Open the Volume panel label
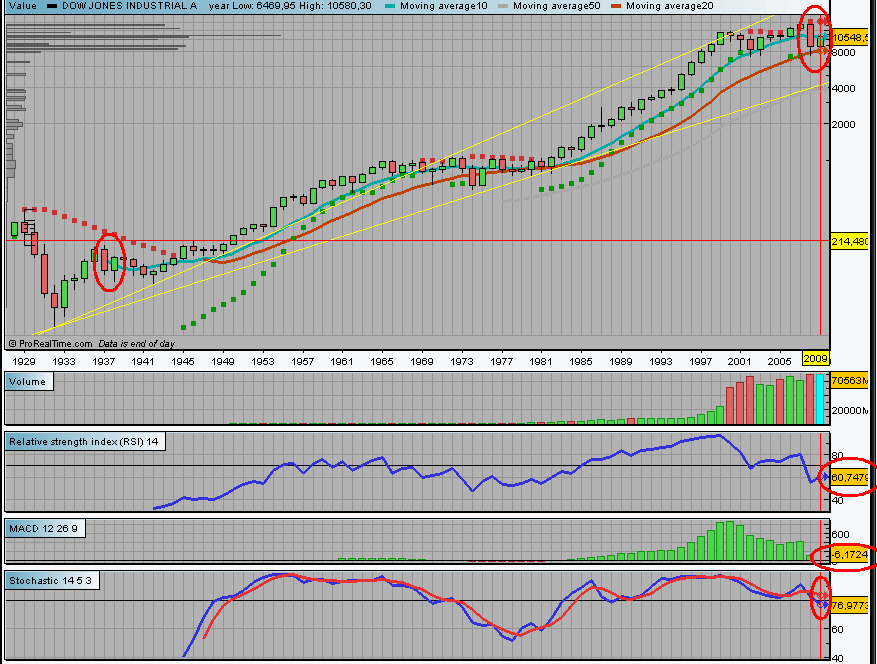This screenshot has height=664, width=877. coord(29,382)
